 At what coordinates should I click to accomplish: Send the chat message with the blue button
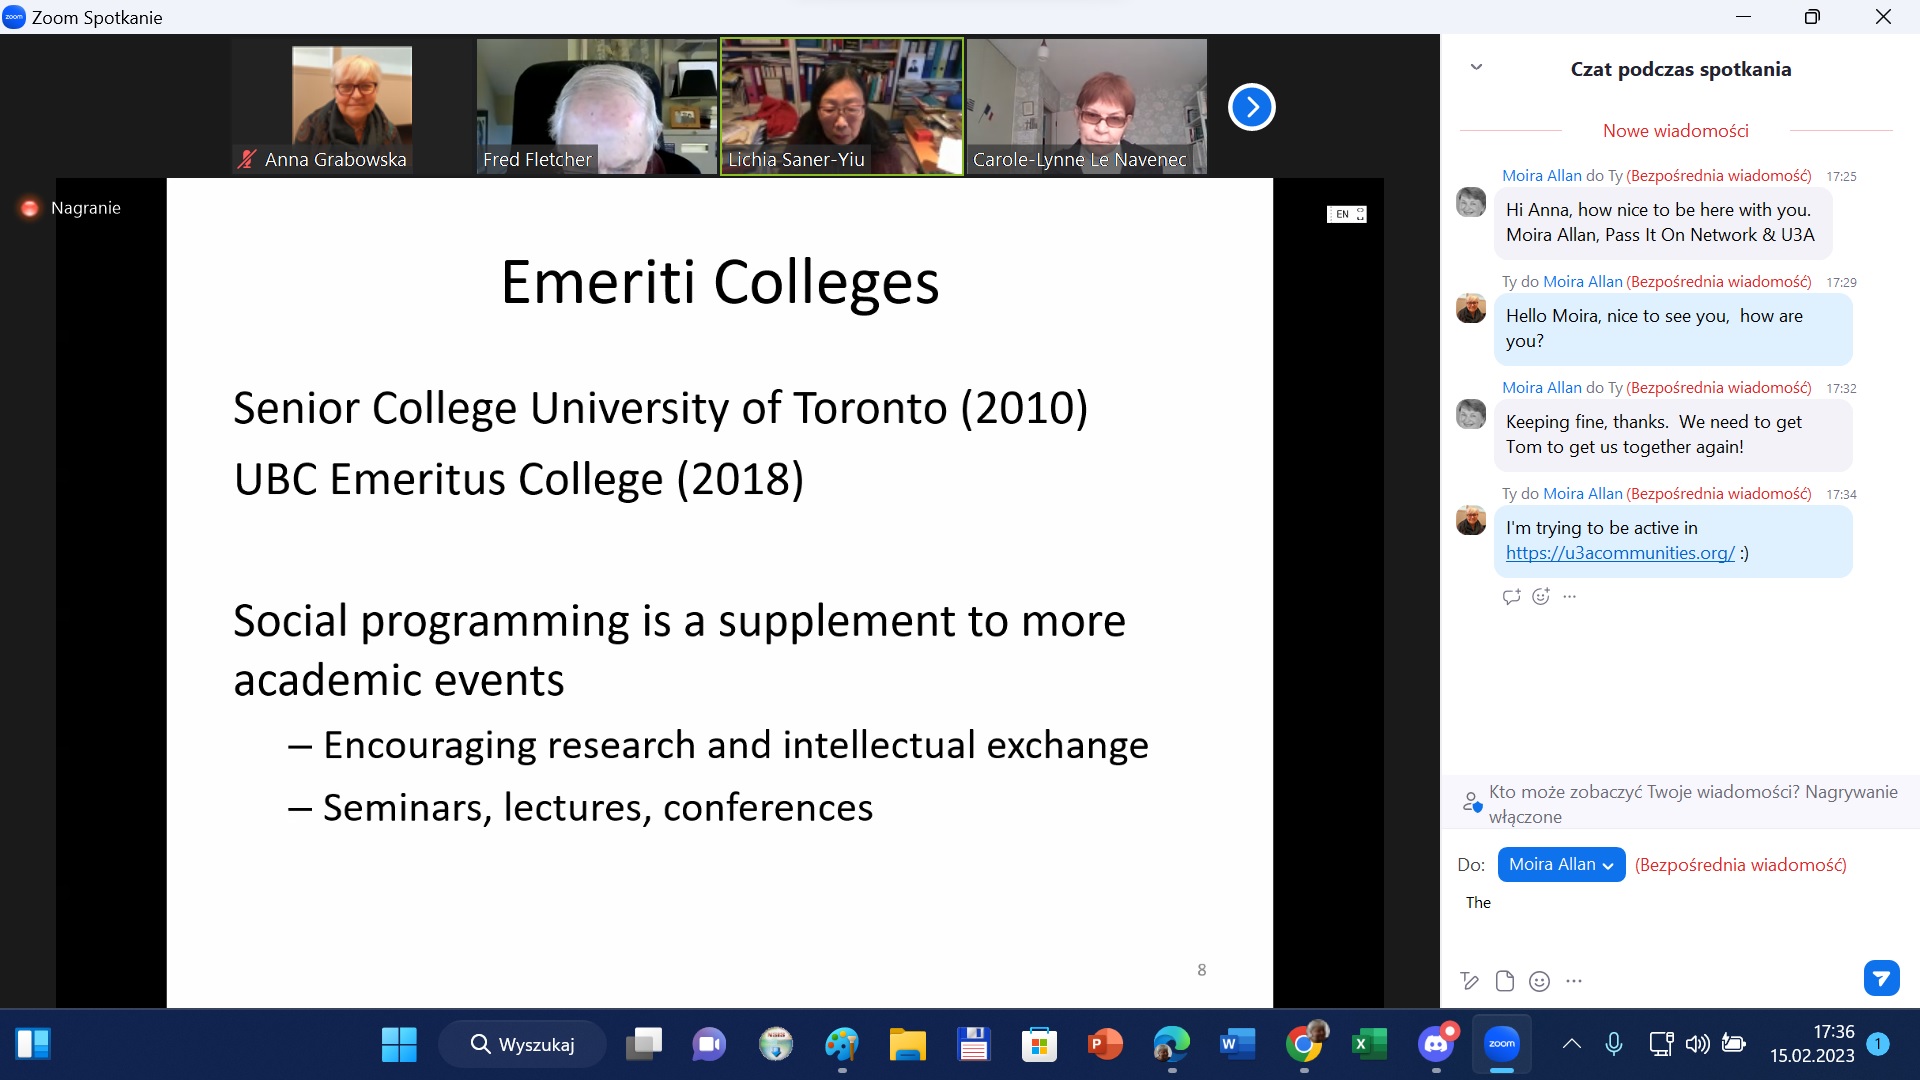1881,978
